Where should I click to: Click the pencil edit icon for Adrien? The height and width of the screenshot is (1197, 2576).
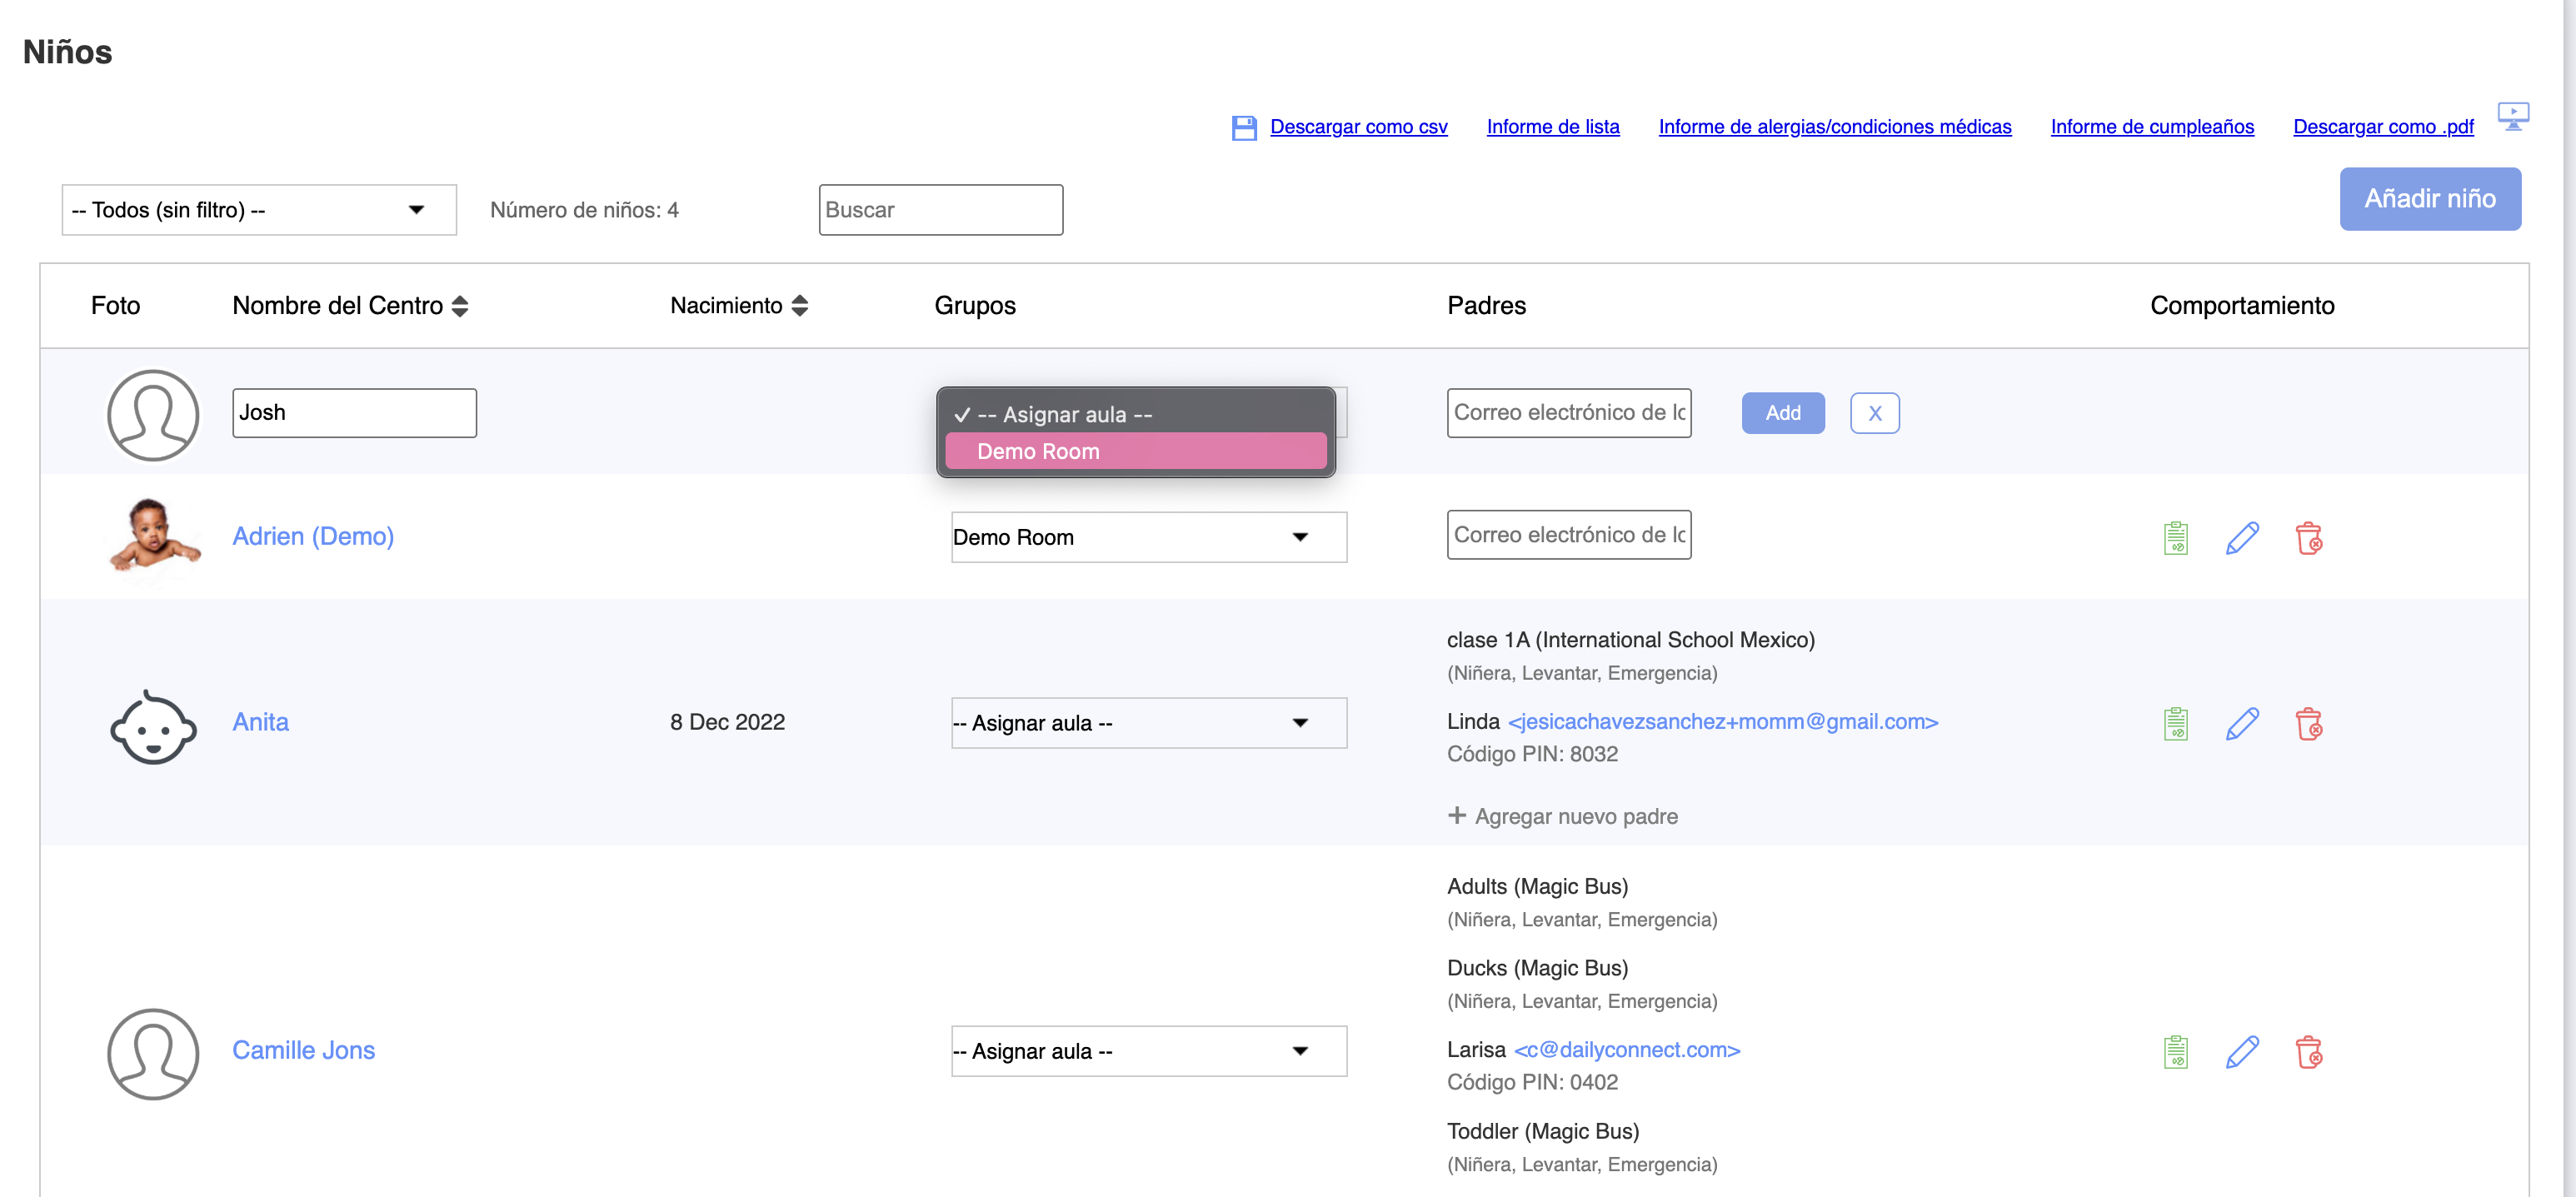pyautogui.click(x=2241, y=538)
